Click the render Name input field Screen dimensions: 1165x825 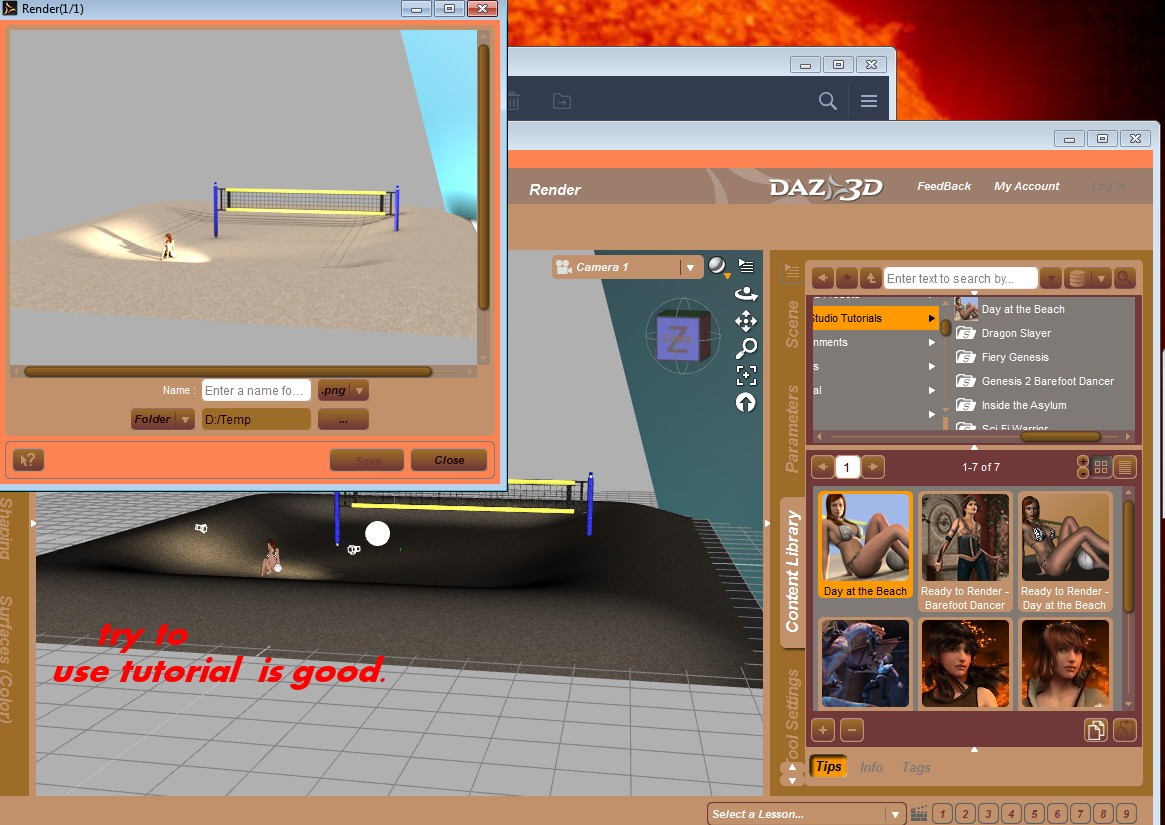tap(256, 391)
